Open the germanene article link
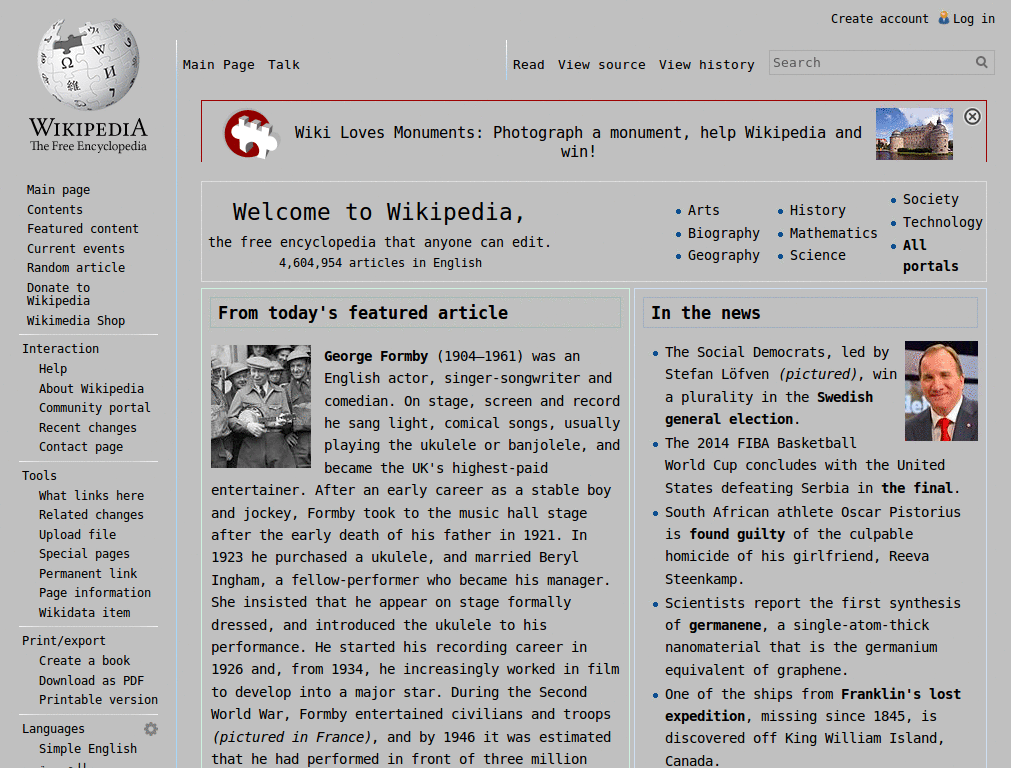1024x768 pixels. pos(725,626)
